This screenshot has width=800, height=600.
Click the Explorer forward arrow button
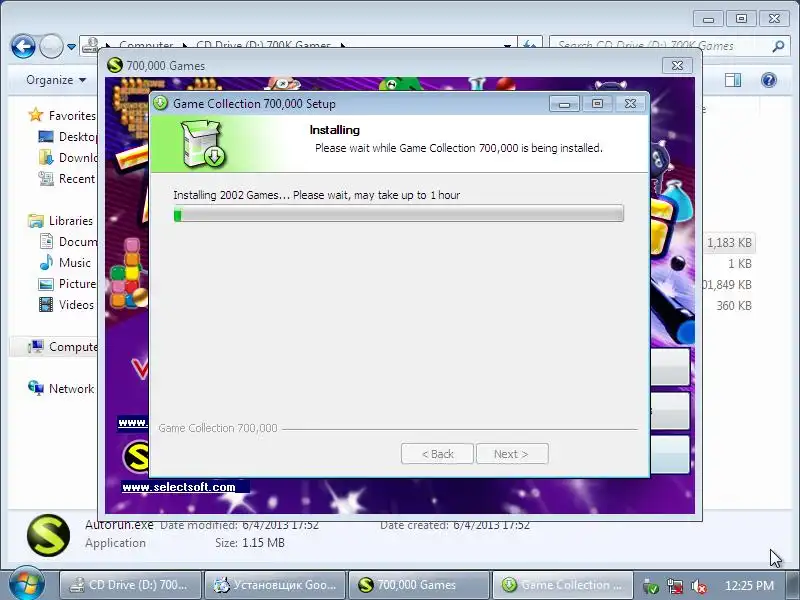coord(51,46)
